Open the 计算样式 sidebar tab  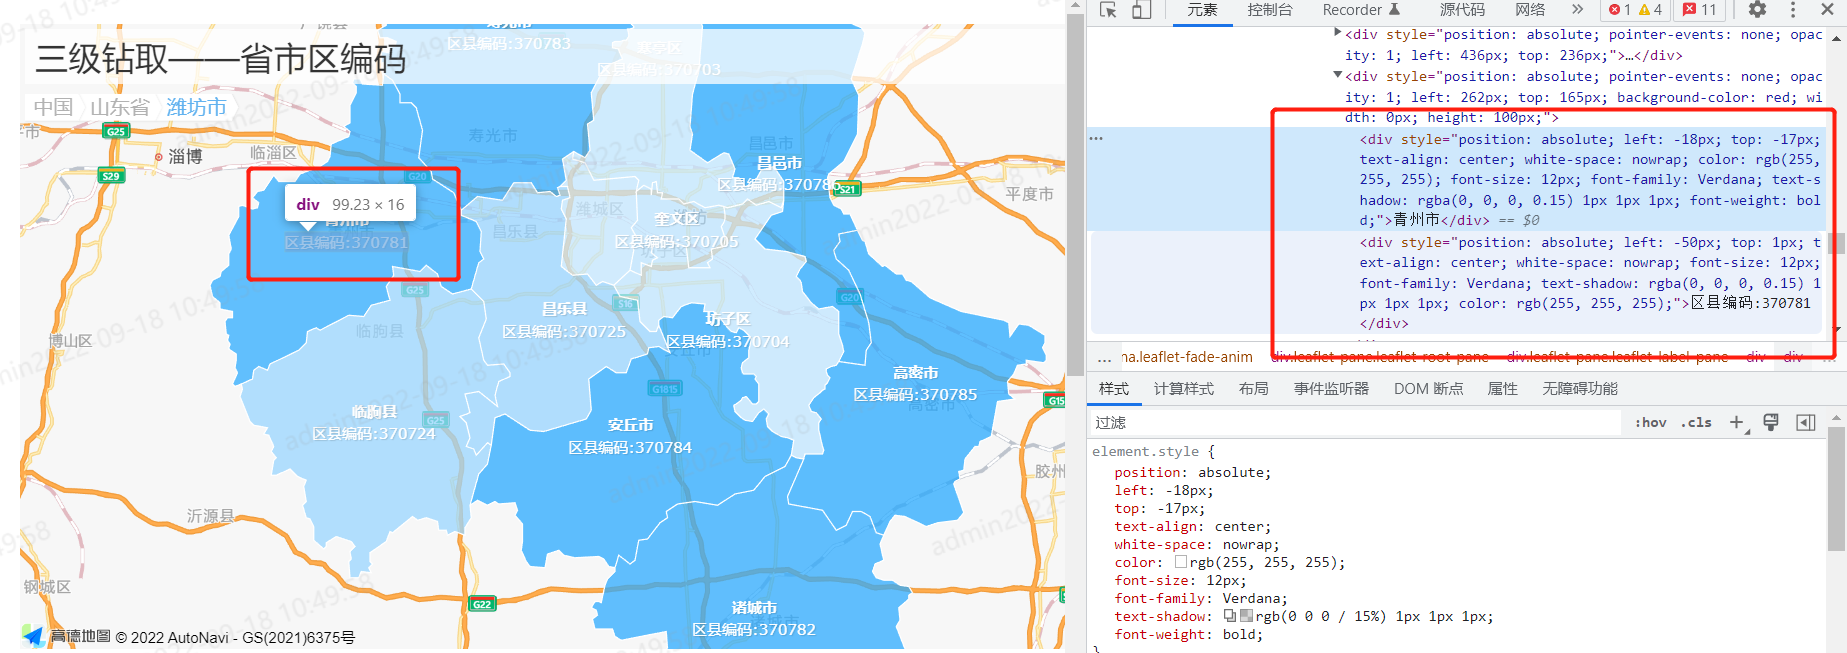[1184, 389]
